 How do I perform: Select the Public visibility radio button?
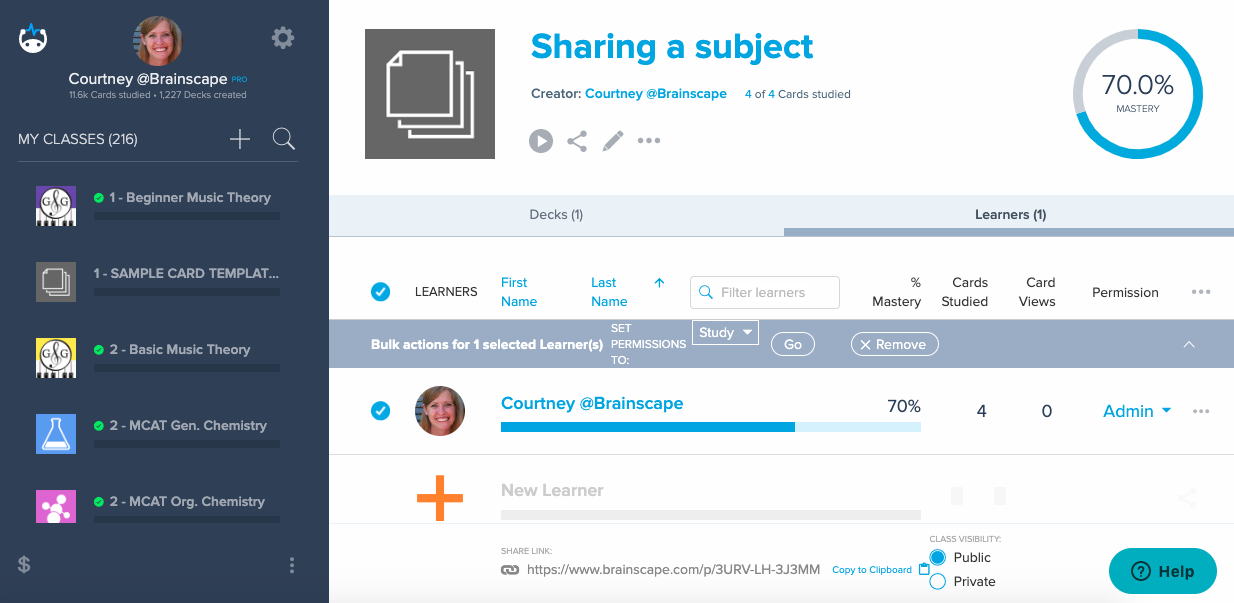point(938,557)
